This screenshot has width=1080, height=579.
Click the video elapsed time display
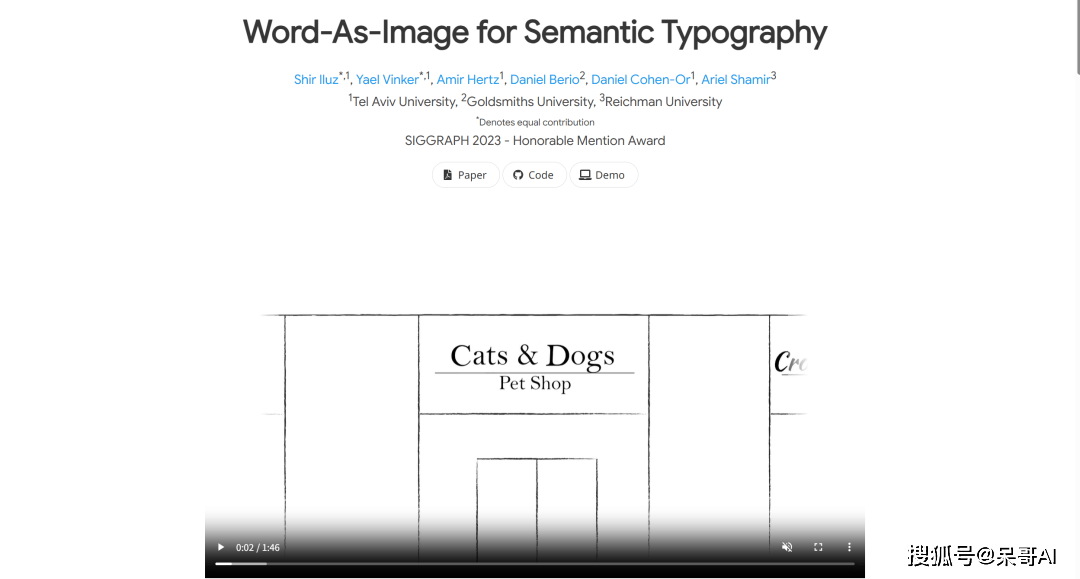(x=258, y=548)
